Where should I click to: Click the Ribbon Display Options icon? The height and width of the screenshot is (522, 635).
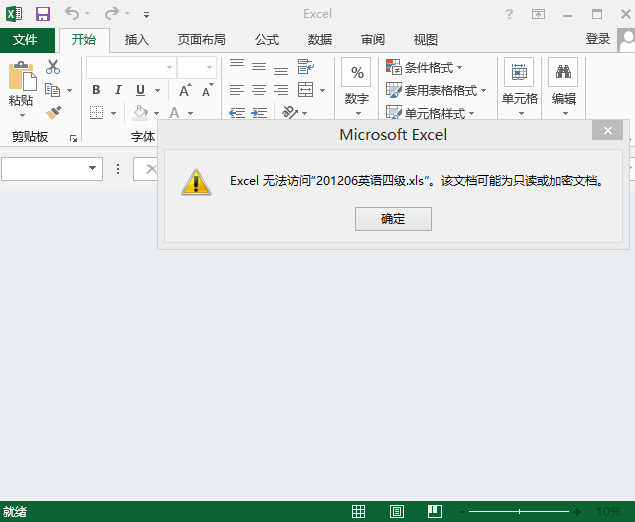538,14
